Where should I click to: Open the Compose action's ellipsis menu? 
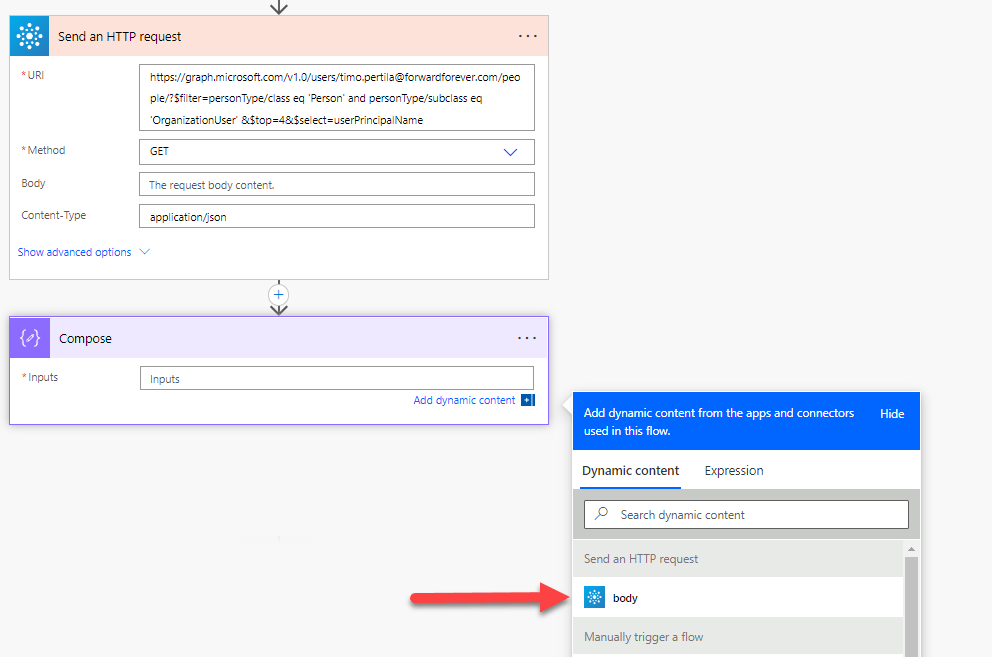coord(527,338)
